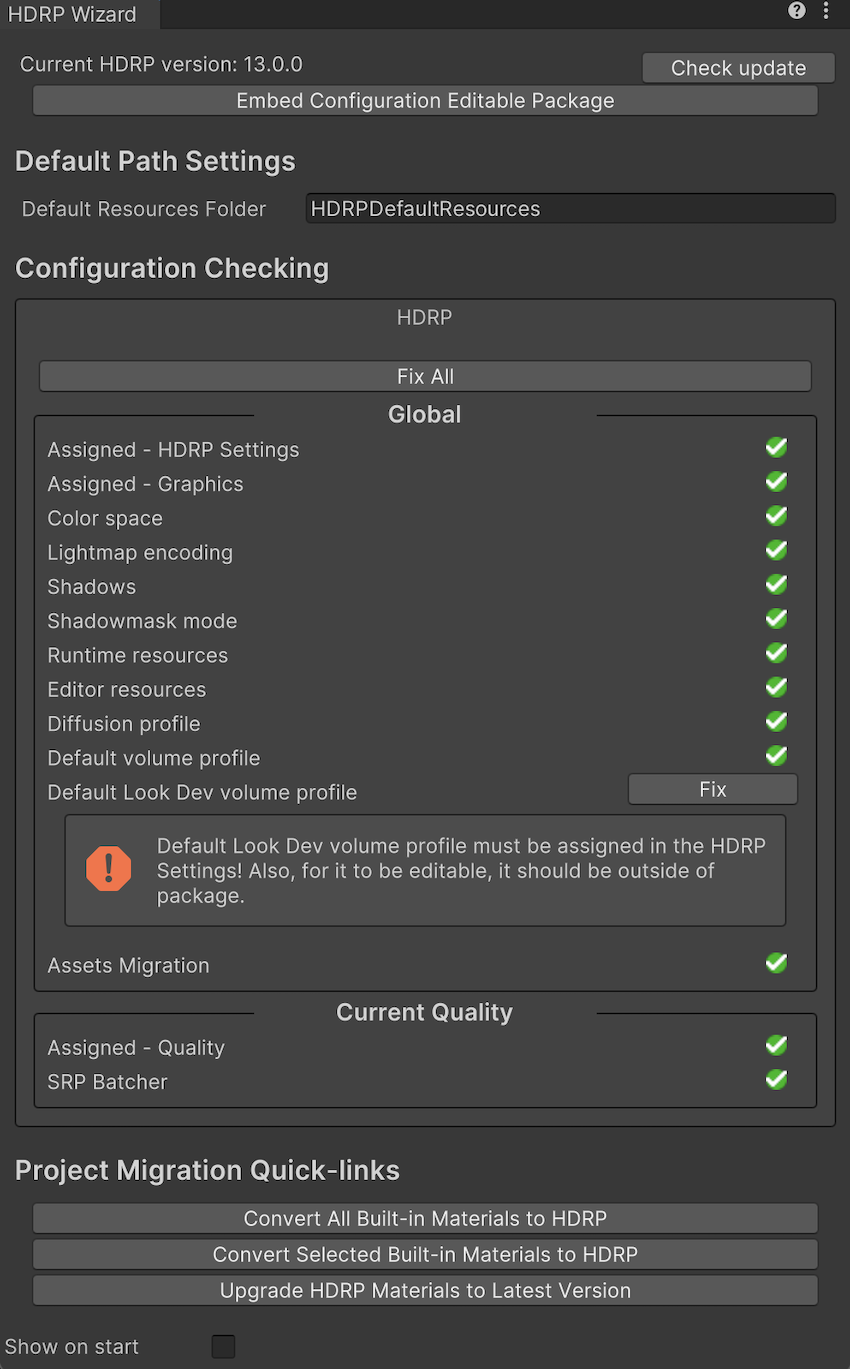Click the checkmark next to Lightmap encoding
This screenshot has width=850, height=1369.
click(x=776, y=550)
